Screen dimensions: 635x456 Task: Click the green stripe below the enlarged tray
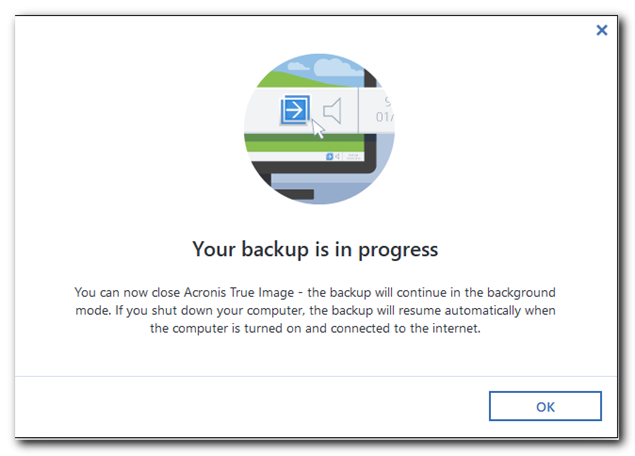click(305, 143)
